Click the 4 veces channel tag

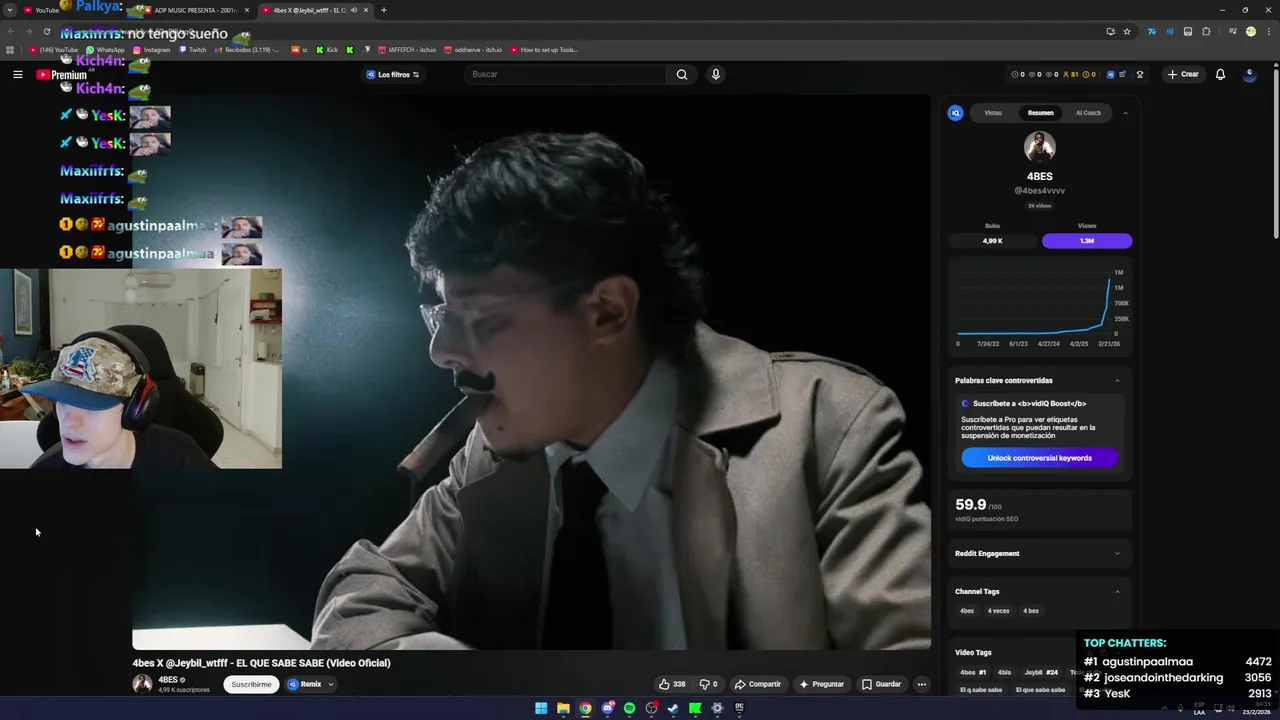(x=998, y=611)
